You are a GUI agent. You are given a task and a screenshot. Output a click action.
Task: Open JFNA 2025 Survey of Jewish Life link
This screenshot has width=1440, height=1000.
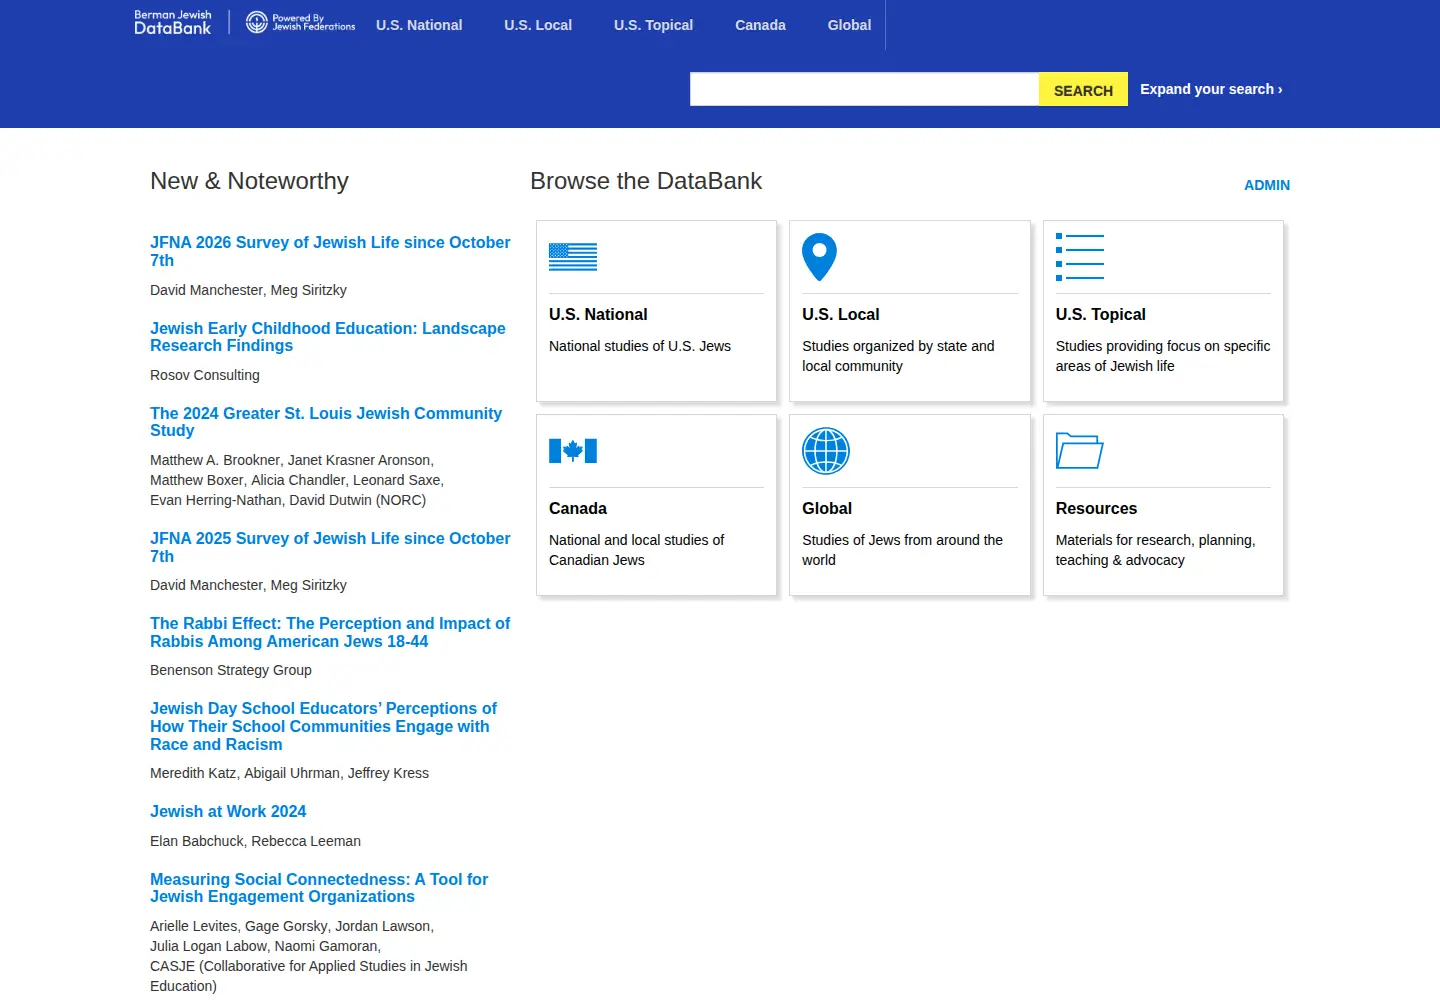click(x=330, y=547)
